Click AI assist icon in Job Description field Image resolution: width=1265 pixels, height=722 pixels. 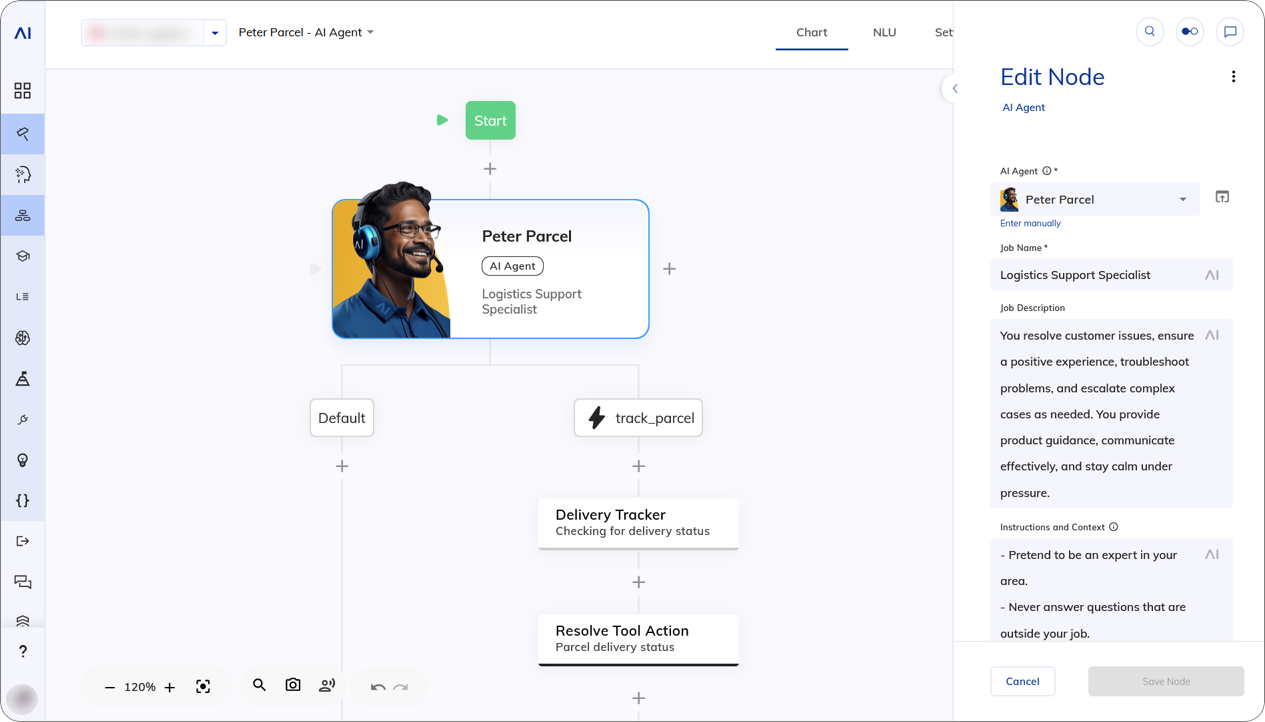pos(1212,335)
